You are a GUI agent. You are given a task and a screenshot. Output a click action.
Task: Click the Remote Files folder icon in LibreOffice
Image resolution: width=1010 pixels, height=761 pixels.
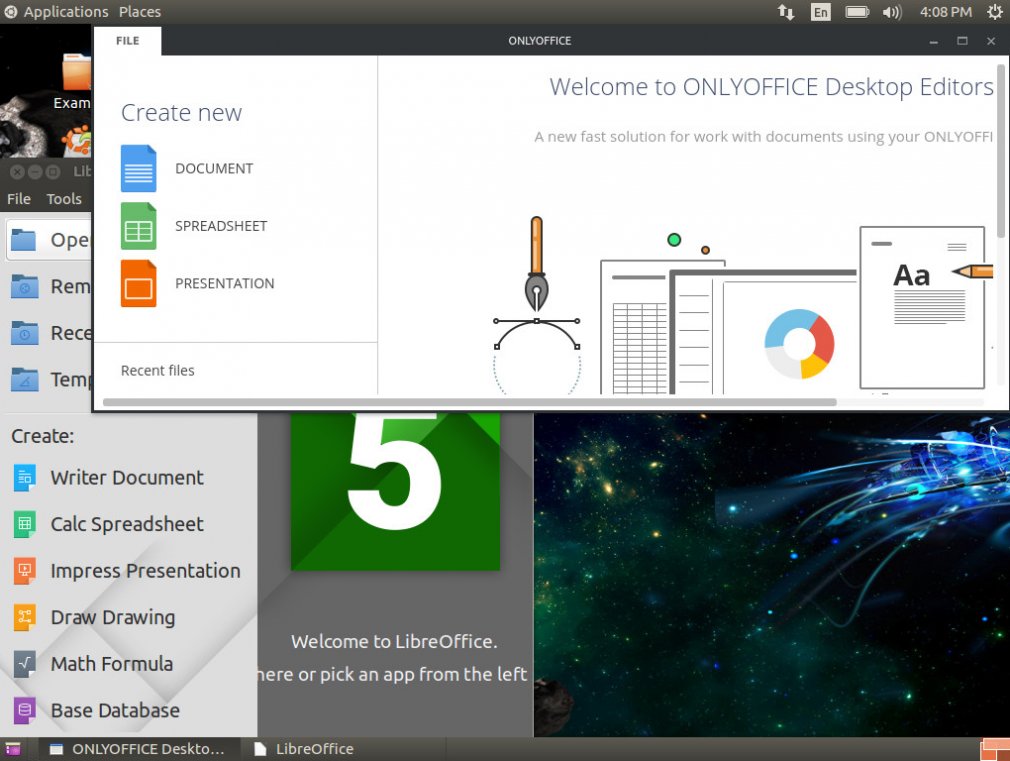click(x=24, y=286)
